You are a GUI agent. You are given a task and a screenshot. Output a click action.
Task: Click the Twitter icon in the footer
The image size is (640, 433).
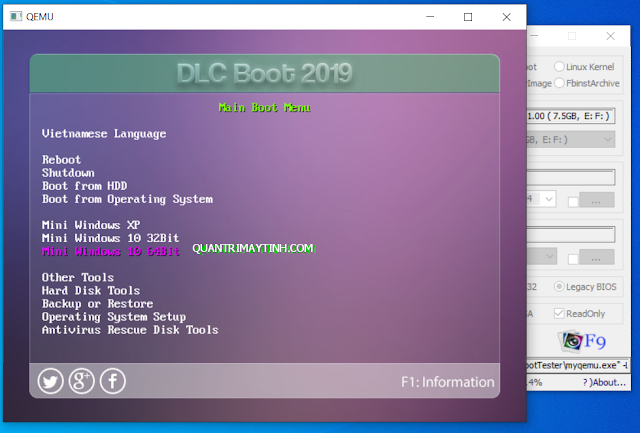[x=51, y=380]
